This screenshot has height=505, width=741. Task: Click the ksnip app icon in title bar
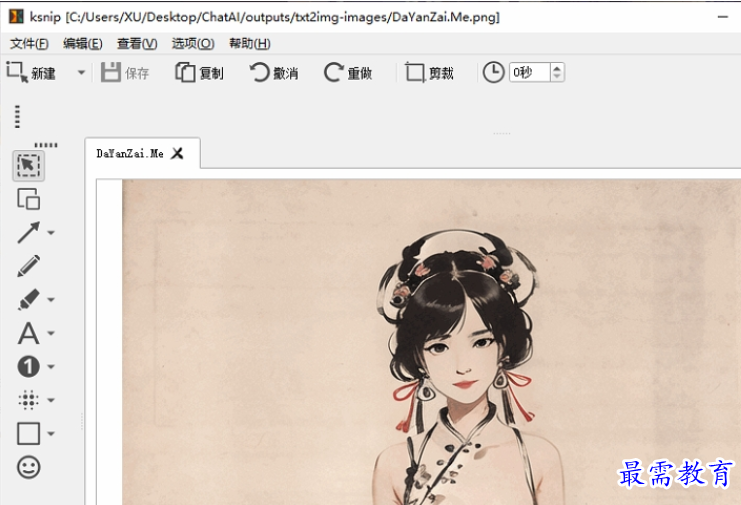[x=16, y=17]
